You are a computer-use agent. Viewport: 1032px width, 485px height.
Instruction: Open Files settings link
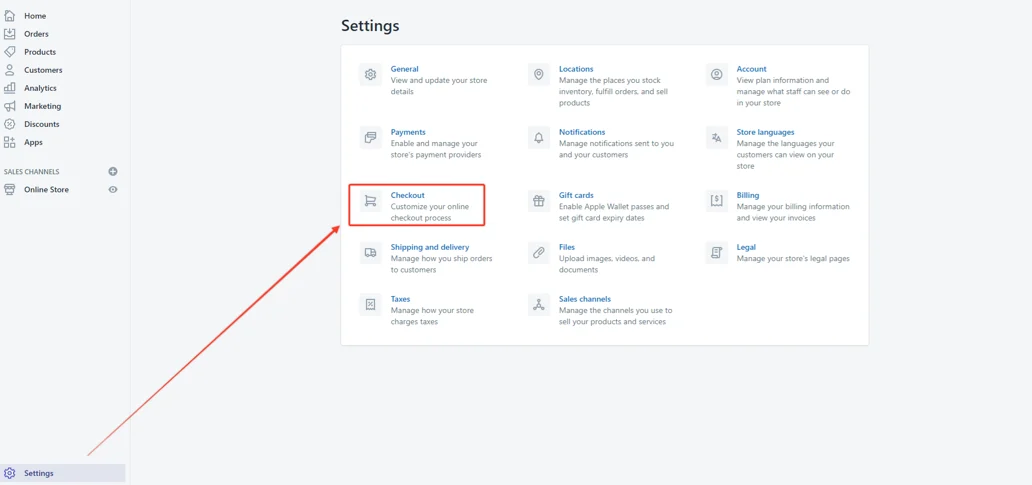567,247
